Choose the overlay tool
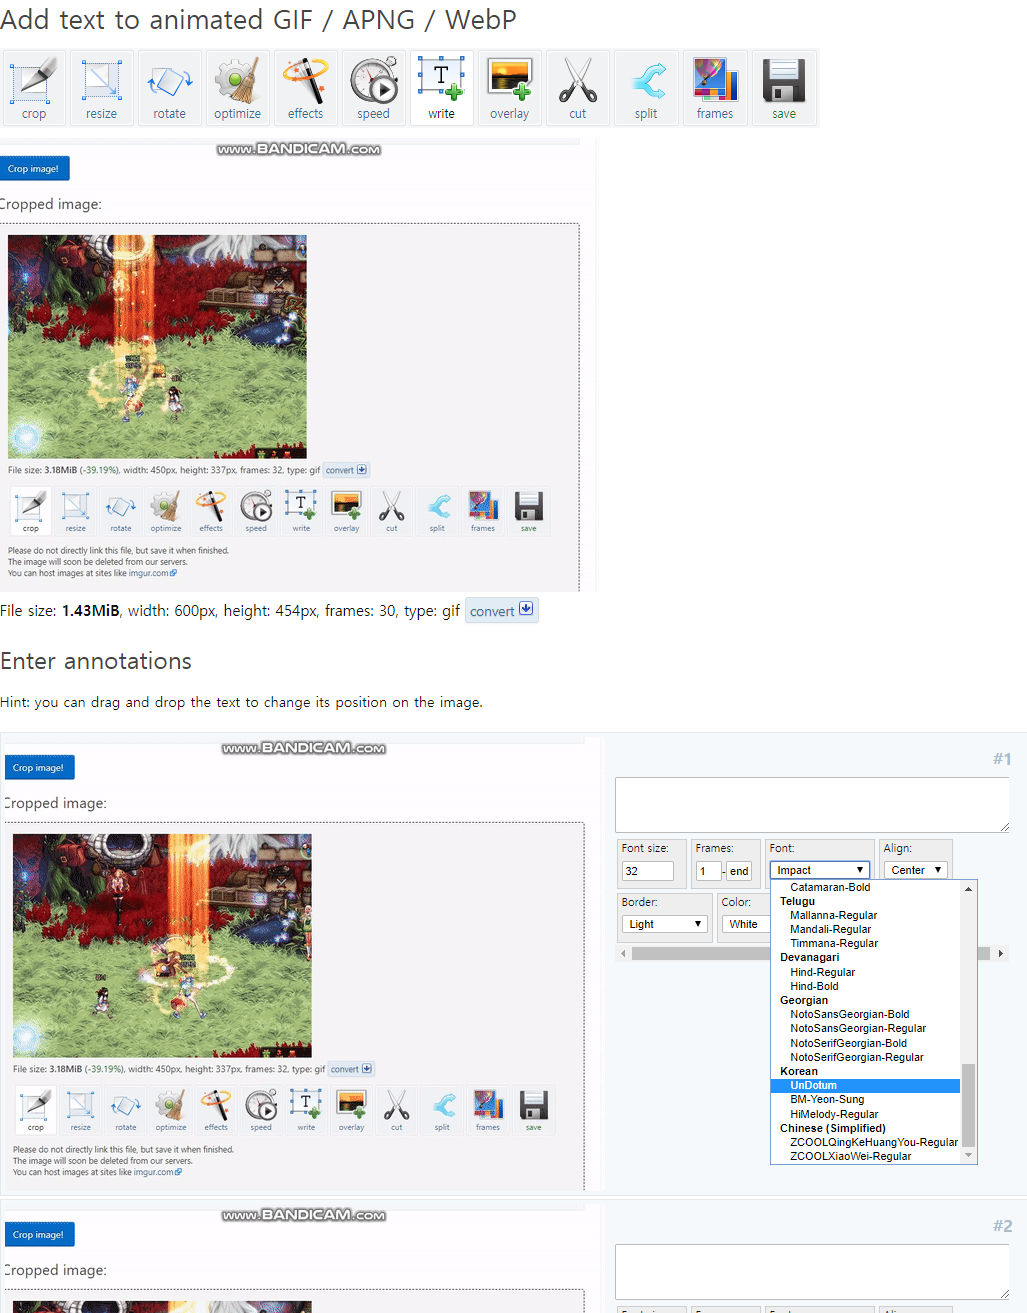The image size is (1027, 1313). coord(509,88)
